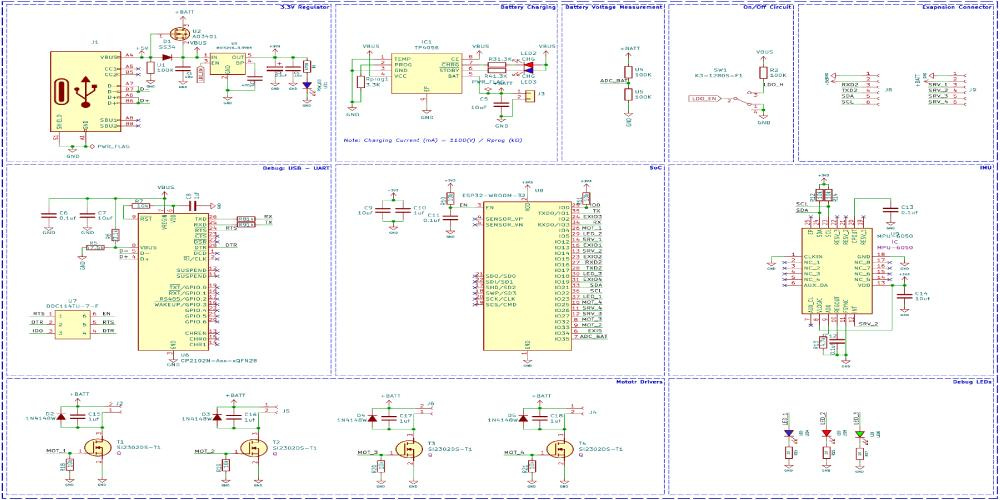The width and height of the screenshot is (1000, 500).
Task: Select the 'Debug LEDs' section title
Action: point(972,382)
